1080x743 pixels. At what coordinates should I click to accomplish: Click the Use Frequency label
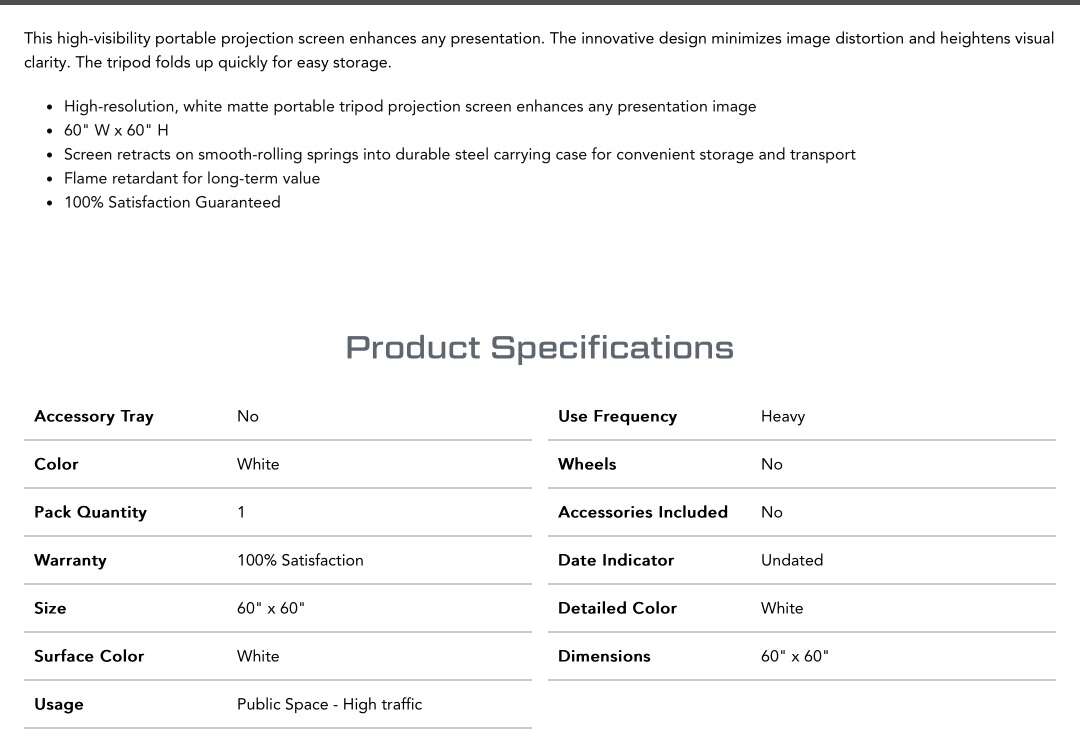coord(617,416)
